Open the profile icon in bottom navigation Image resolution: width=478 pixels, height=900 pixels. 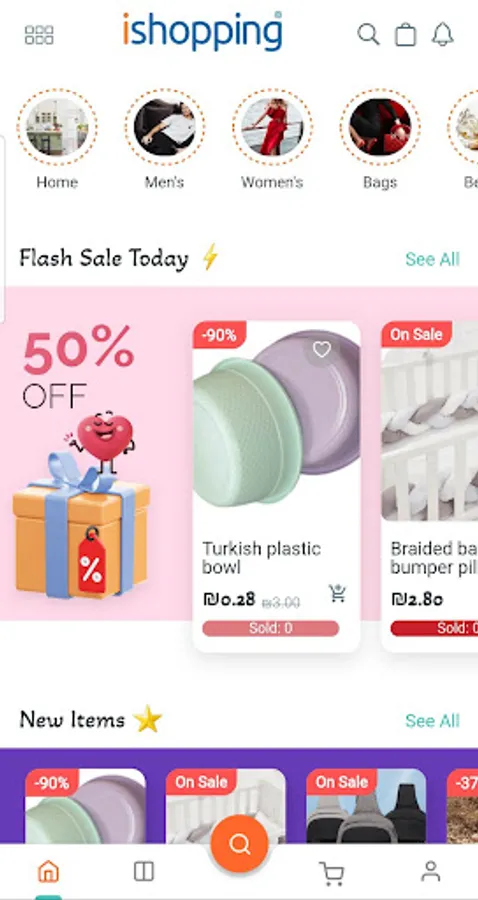coord(430,871)
